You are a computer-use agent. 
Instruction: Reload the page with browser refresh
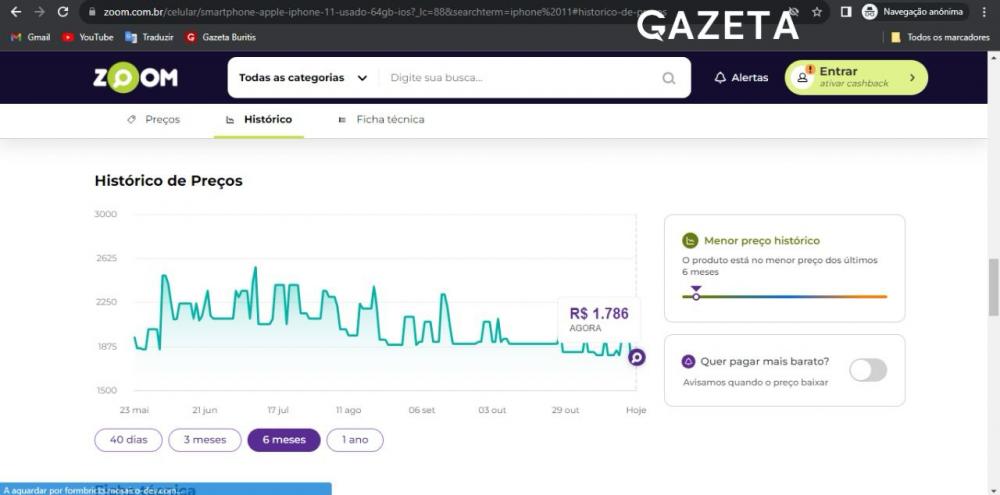[x=62, y=11]
